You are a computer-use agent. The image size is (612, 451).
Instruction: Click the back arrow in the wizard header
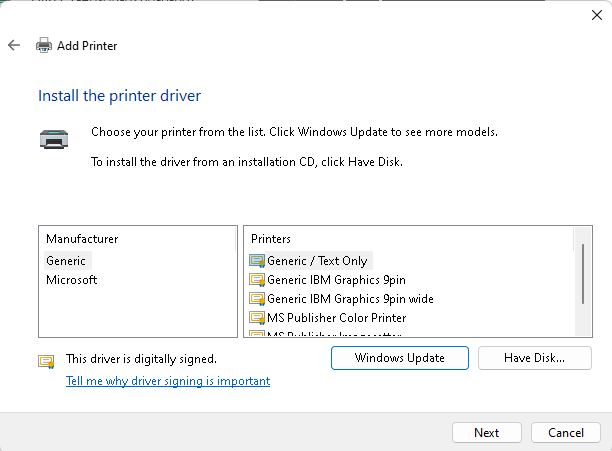tap(14, 46)
